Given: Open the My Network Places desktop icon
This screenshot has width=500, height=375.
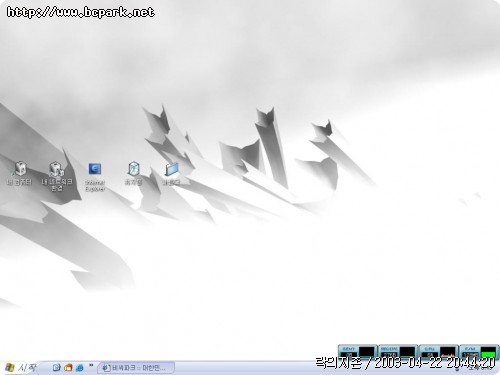Looking at the screenshot, I should click(x=57, y=176).
